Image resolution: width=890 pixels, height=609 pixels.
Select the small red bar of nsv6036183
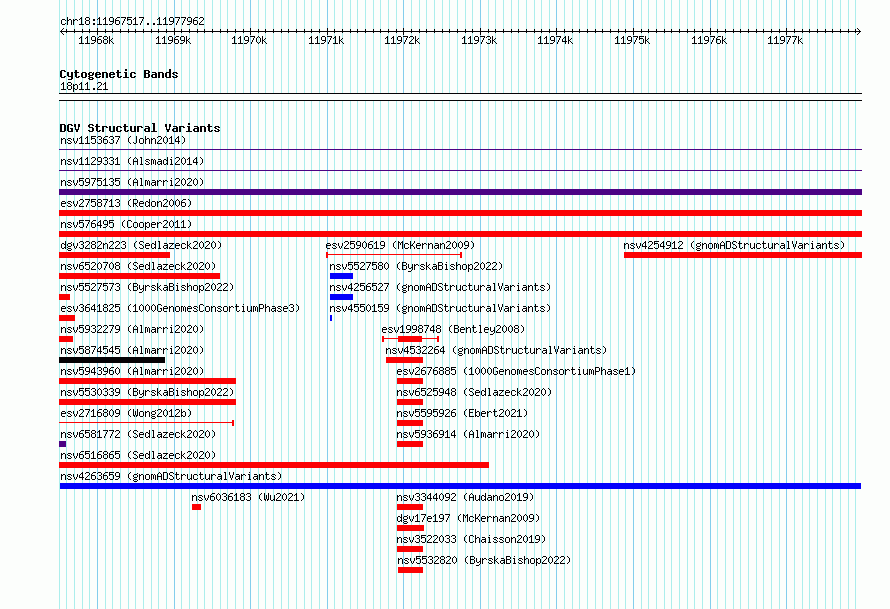coord(196,507)
